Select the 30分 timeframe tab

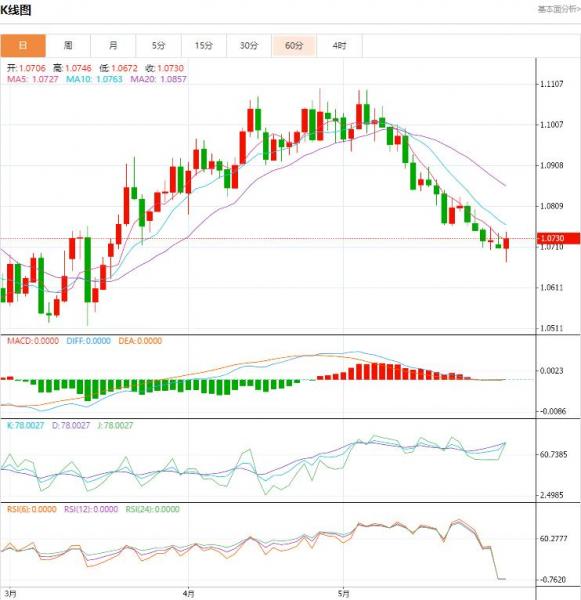click(249, 46)
